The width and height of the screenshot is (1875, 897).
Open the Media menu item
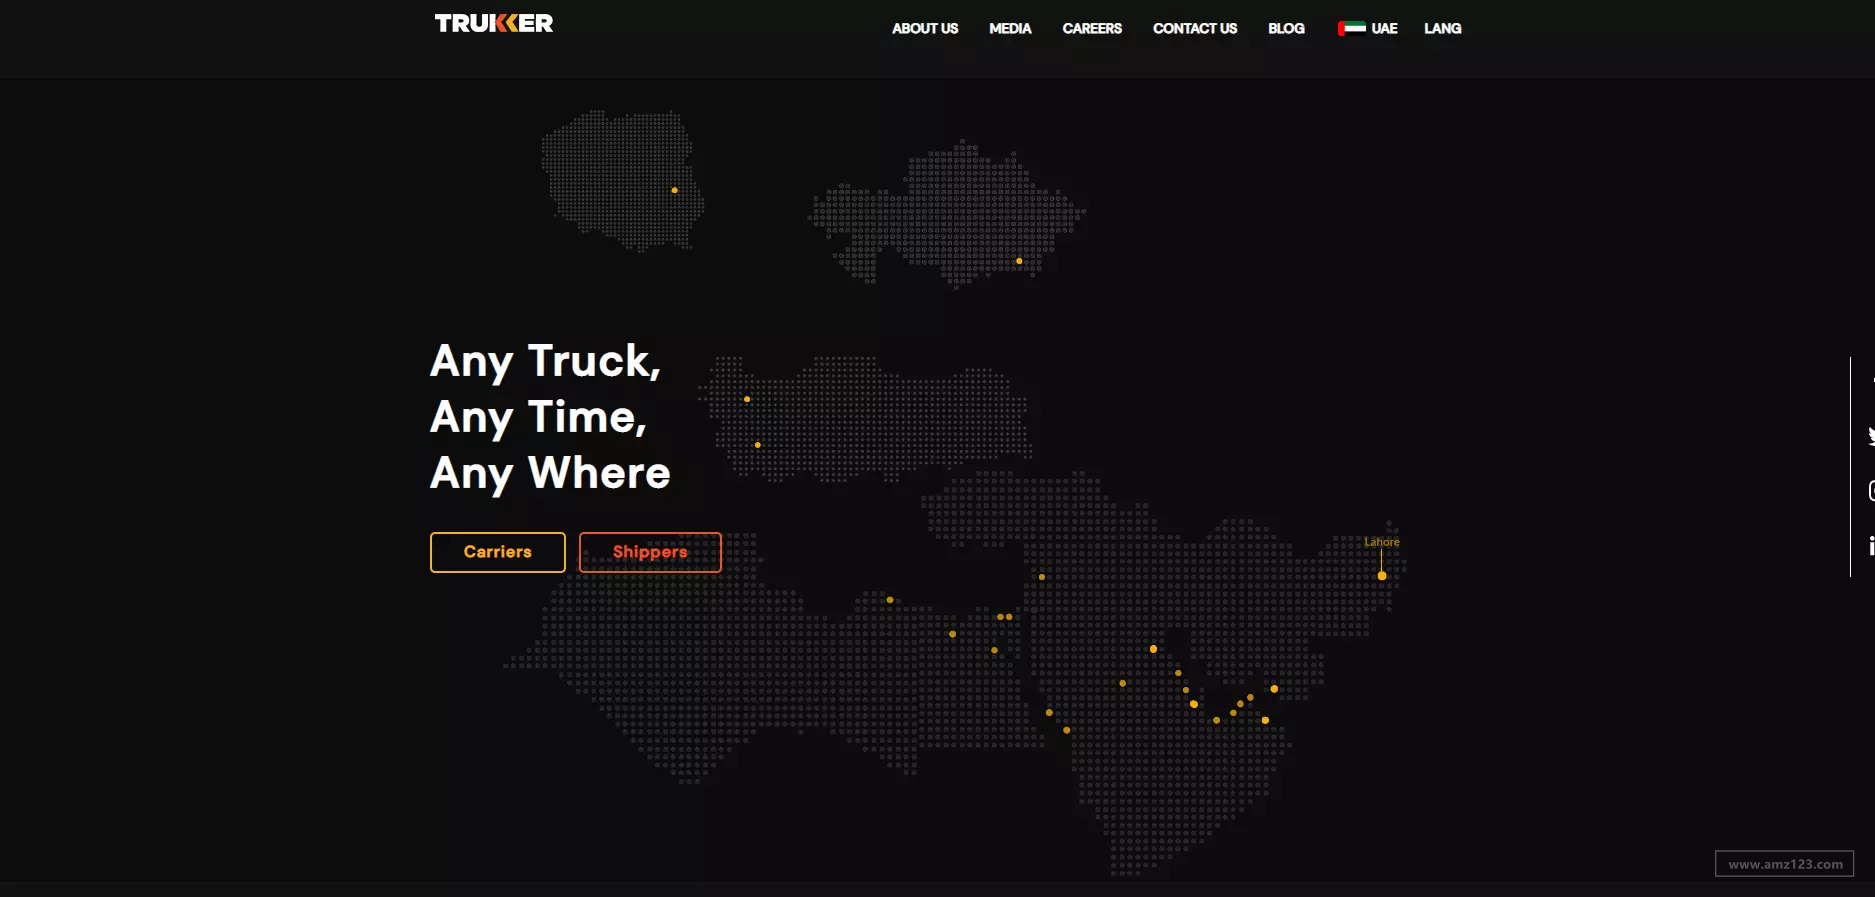tap(1010, 28)
